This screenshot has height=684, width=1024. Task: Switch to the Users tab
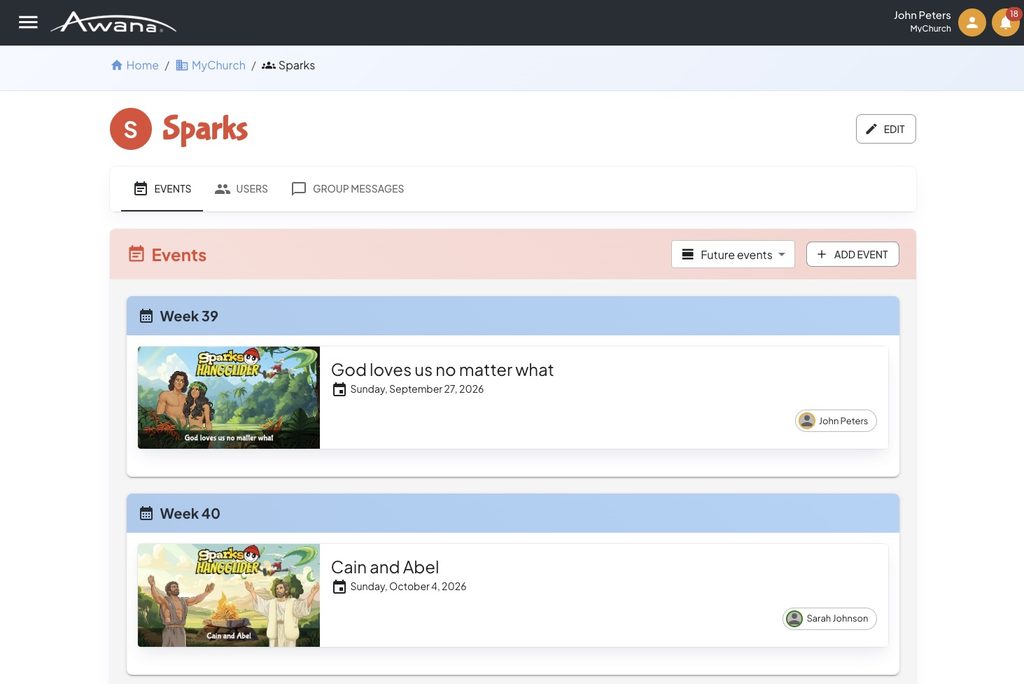pyautogui.click(x=241, y=189)
